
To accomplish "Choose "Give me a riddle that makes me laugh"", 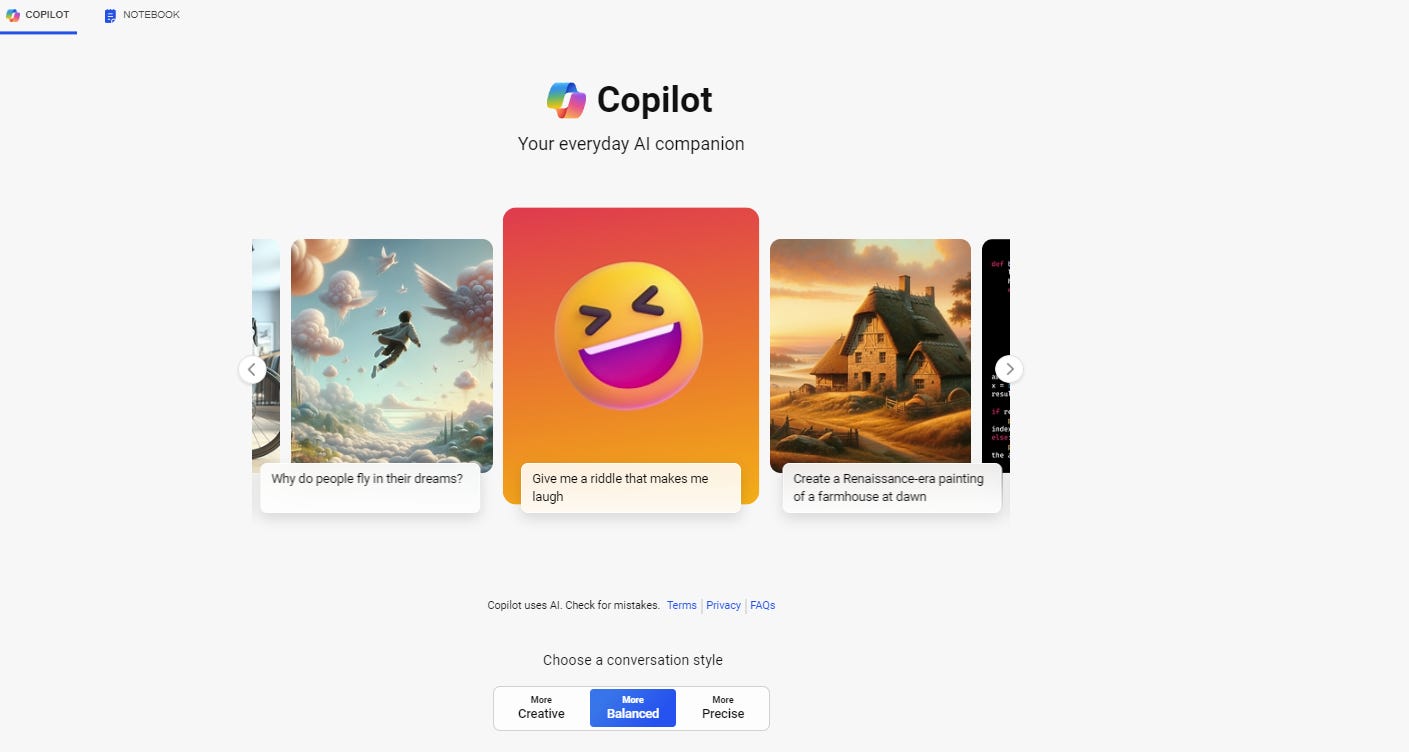I will point(631,488).
